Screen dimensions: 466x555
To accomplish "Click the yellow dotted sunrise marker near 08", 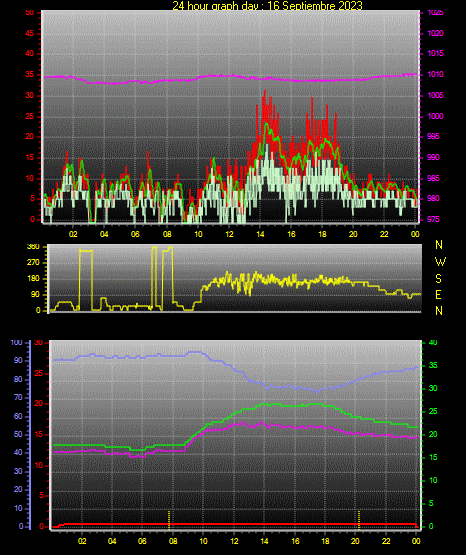I will (169, 520).
